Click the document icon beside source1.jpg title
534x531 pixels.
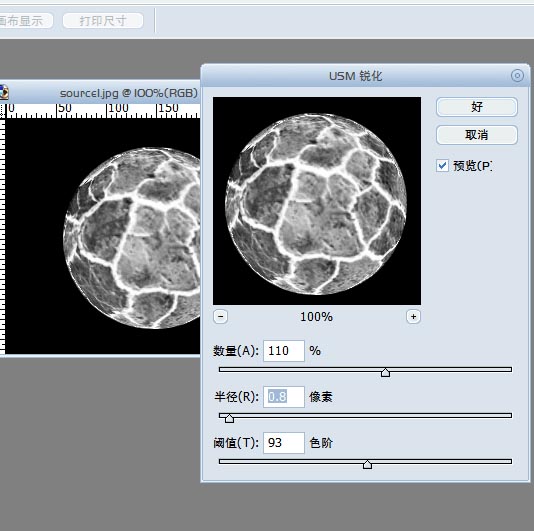[x=4, y=92]
